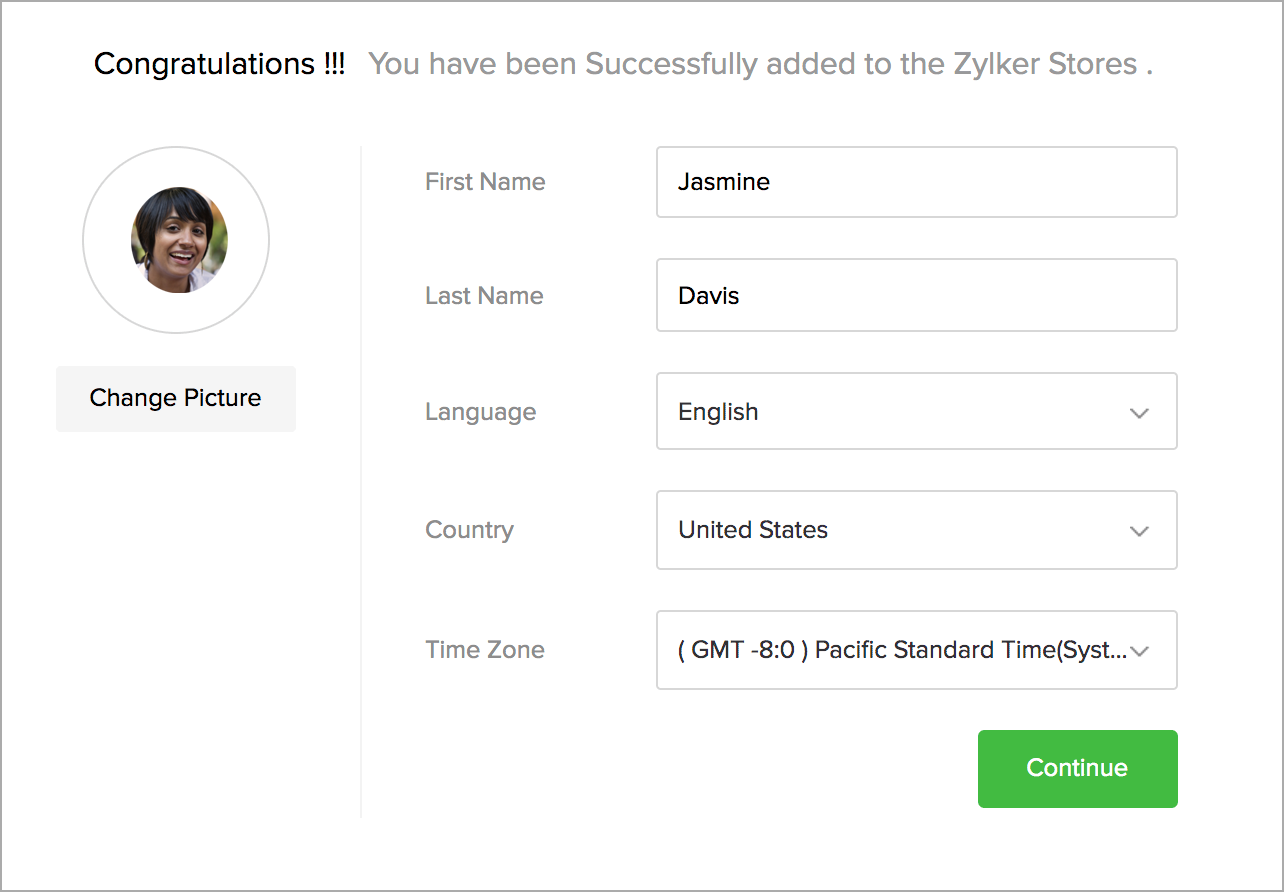Click the 'Successfully added to Zylker Stores' message

click(x=760, y=64)
